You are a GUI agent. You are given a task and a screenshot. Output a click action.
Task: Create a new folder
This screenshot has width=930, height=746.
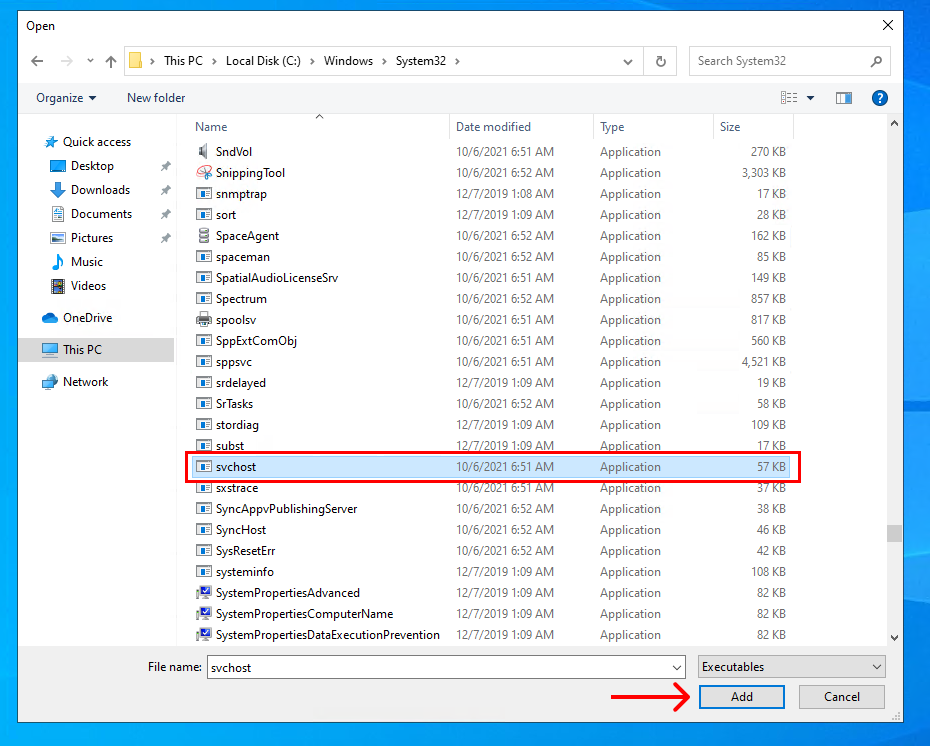point(155,97)
